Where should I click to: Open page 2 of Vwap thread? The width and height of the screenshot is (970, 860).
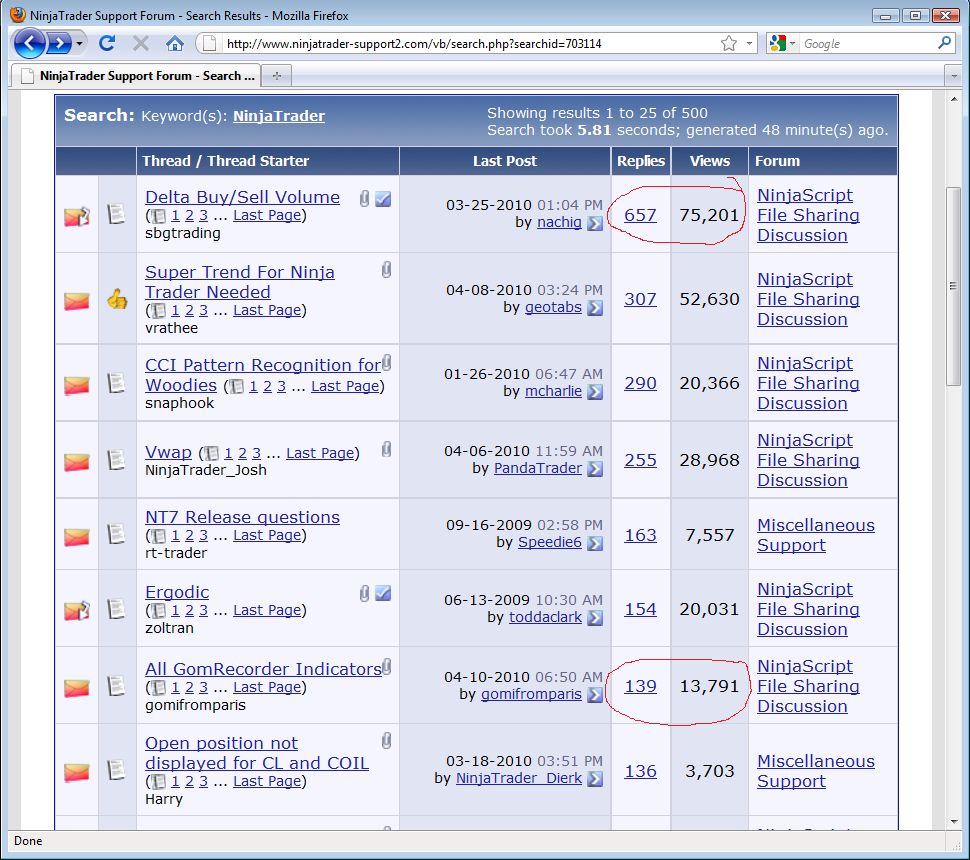pos(242,453)
